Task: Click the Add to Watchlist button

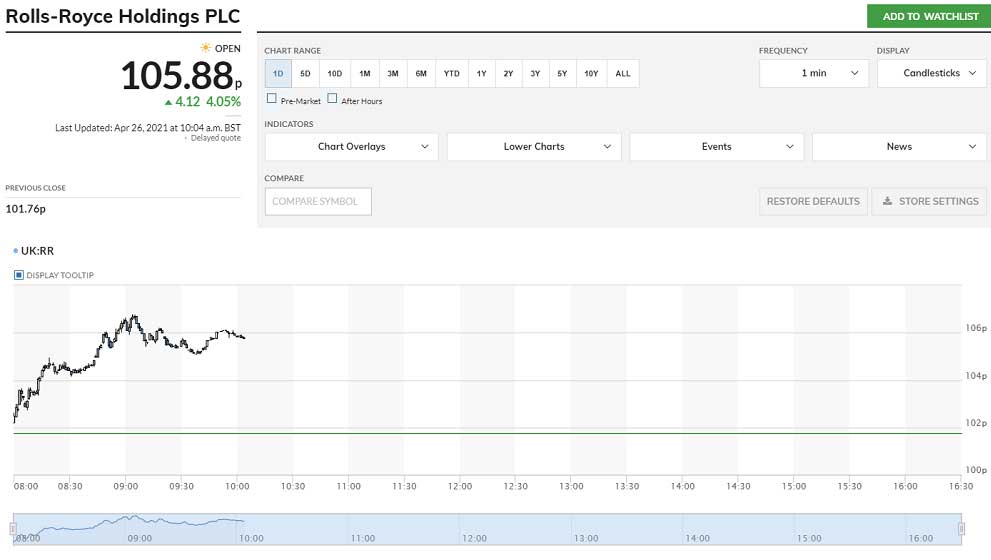Action: [x=930, y=16]
